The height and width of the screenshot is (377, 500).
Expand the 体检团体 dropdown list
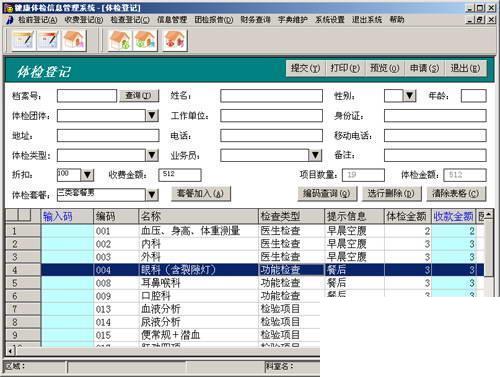click(152, 116)
